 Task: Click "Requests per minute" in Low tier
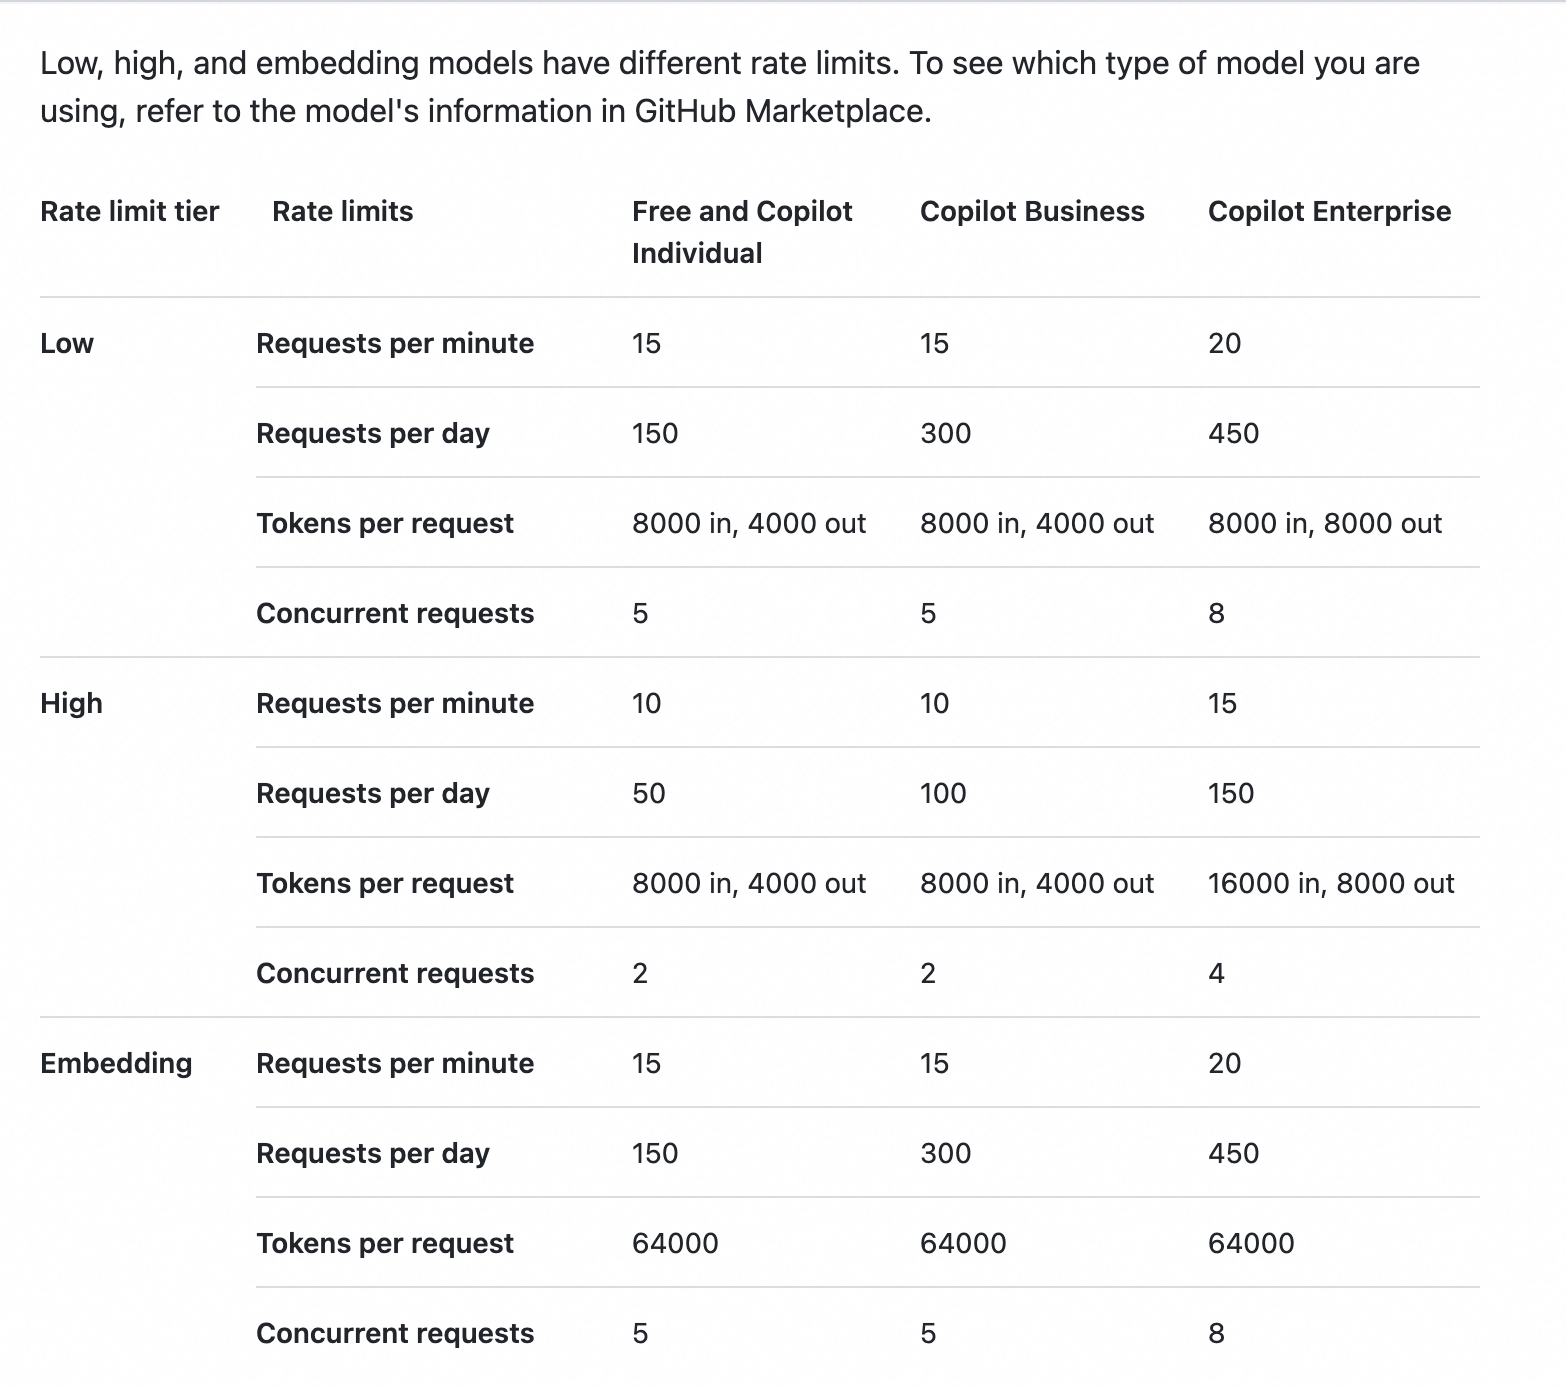coord(395,343)
